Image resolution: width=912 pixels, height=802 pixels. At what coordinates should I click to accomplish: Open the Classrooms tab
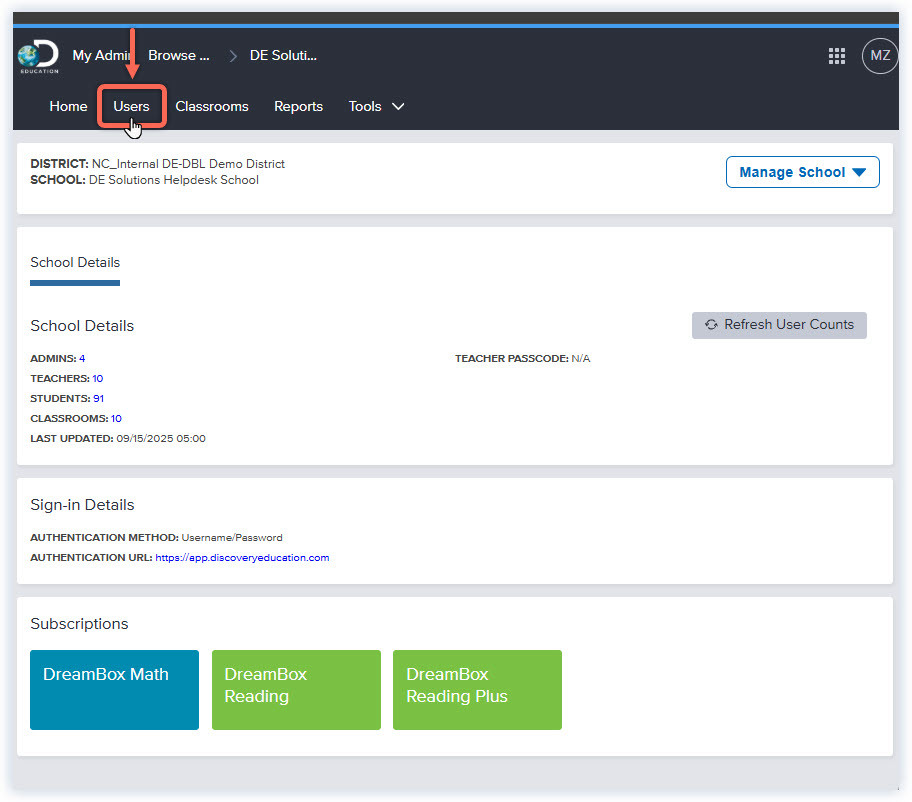[x=212, y=106]
